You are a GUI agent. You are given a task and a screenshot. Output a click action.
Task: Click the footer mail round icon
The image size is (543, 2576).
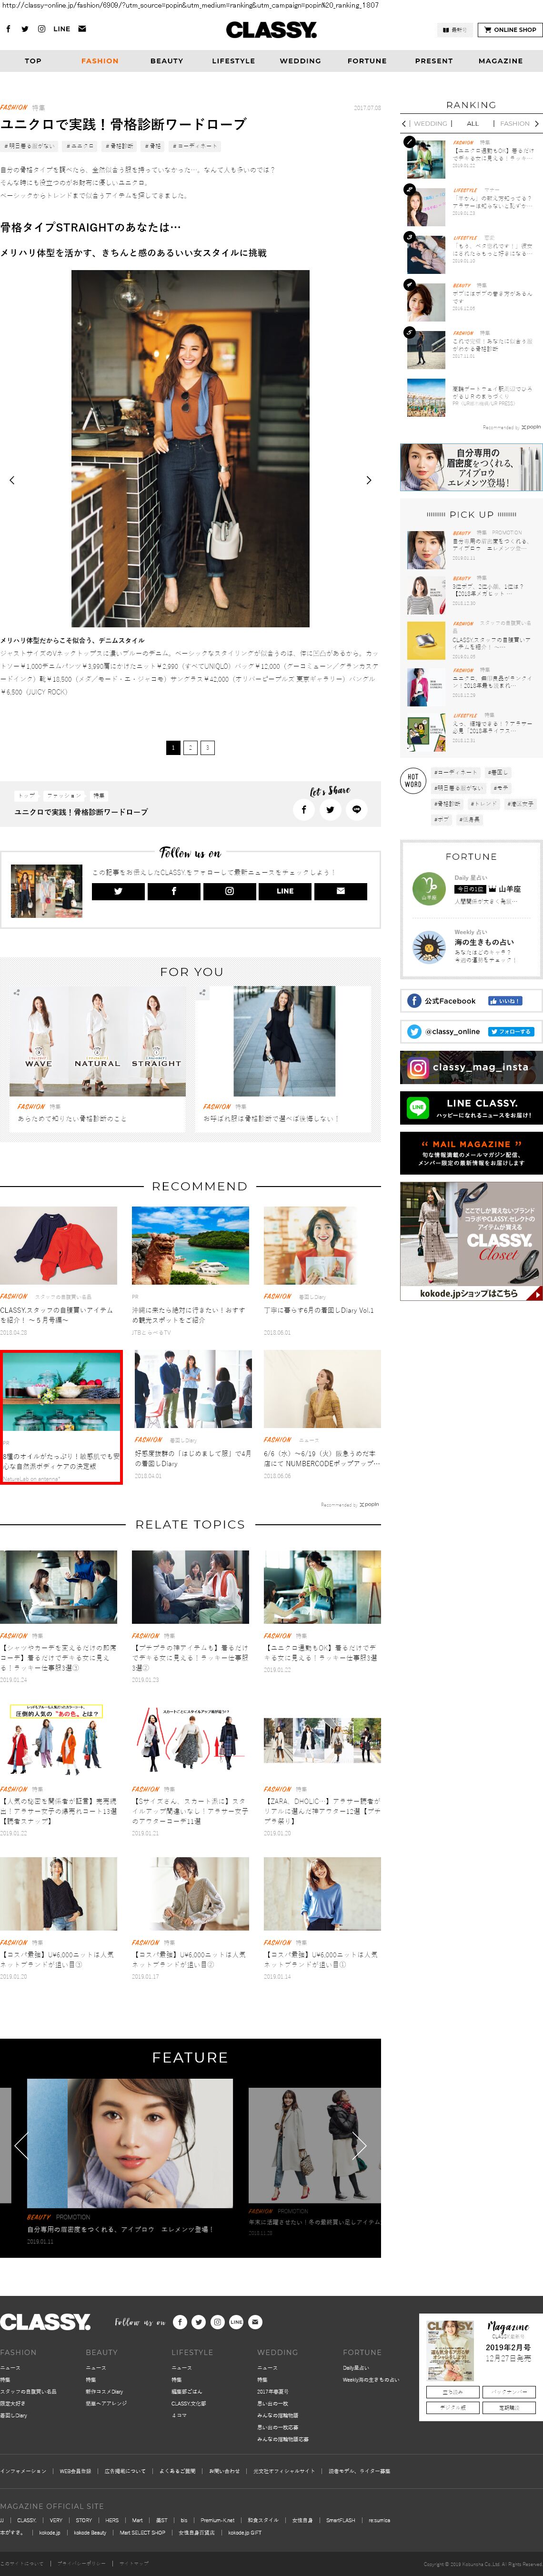coord(255,2322)
